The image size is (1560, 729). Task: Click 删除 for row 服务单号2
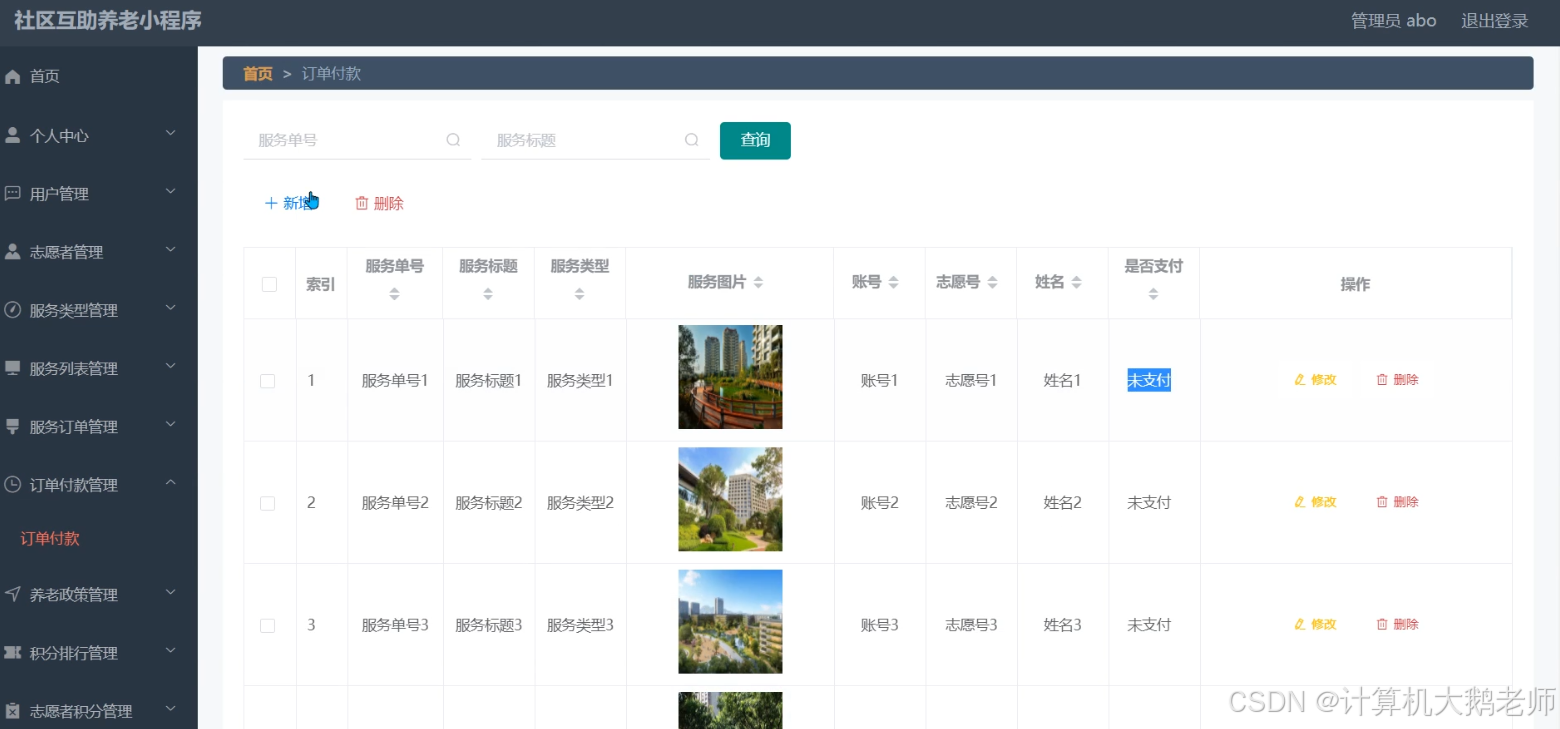coord(1397,502)
